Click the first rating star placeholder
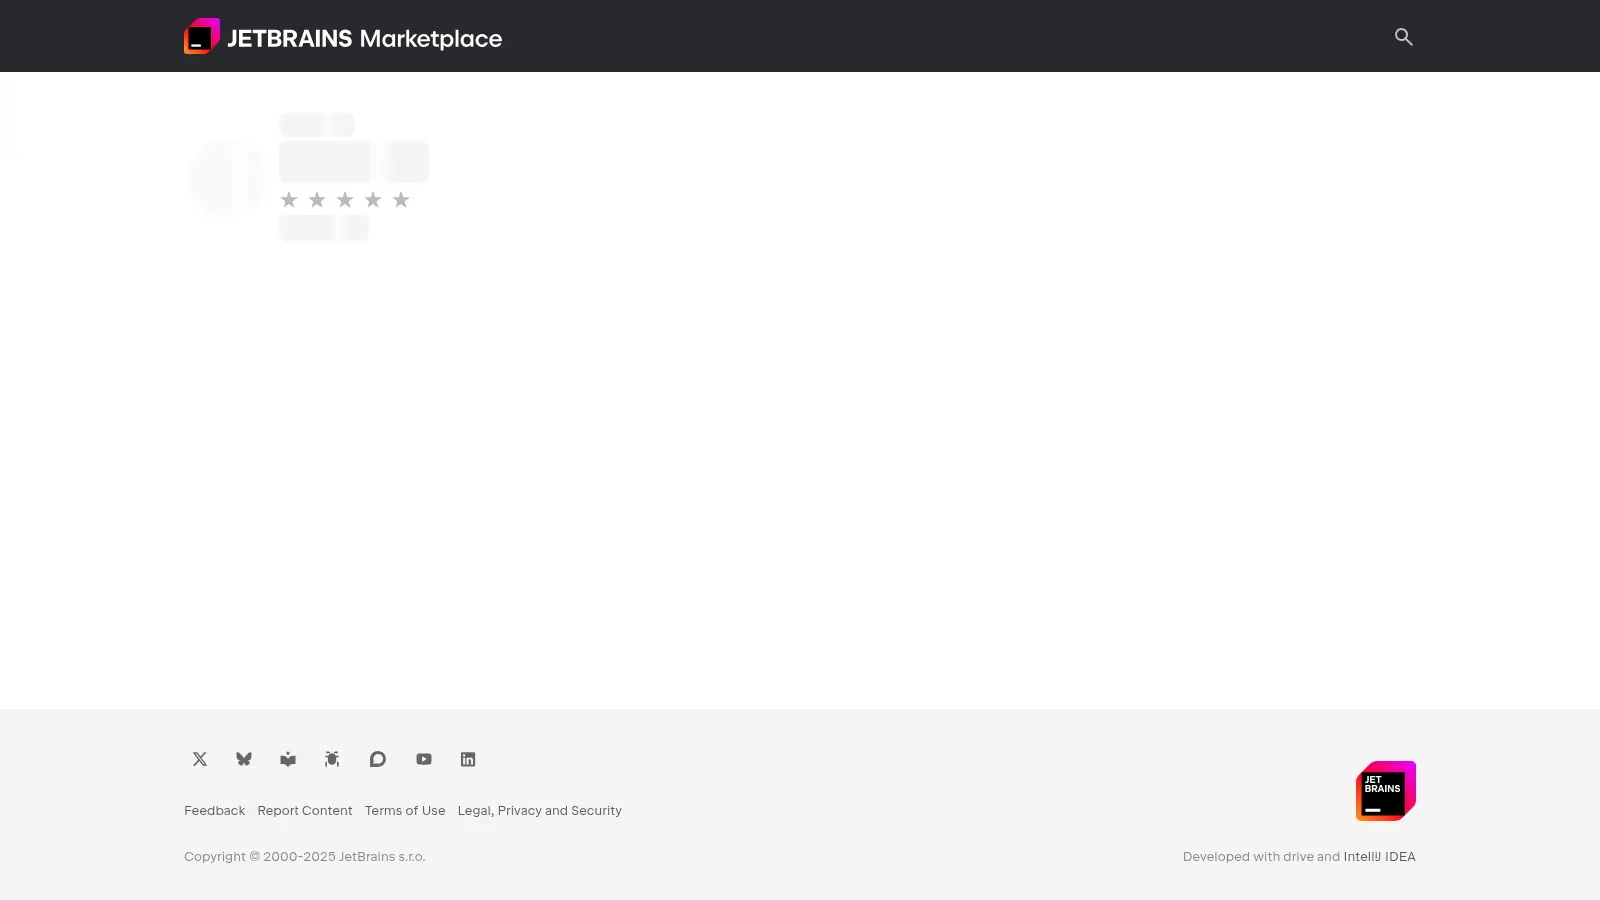The height and width of the screenshot is (900, 1600). point(289,200)
